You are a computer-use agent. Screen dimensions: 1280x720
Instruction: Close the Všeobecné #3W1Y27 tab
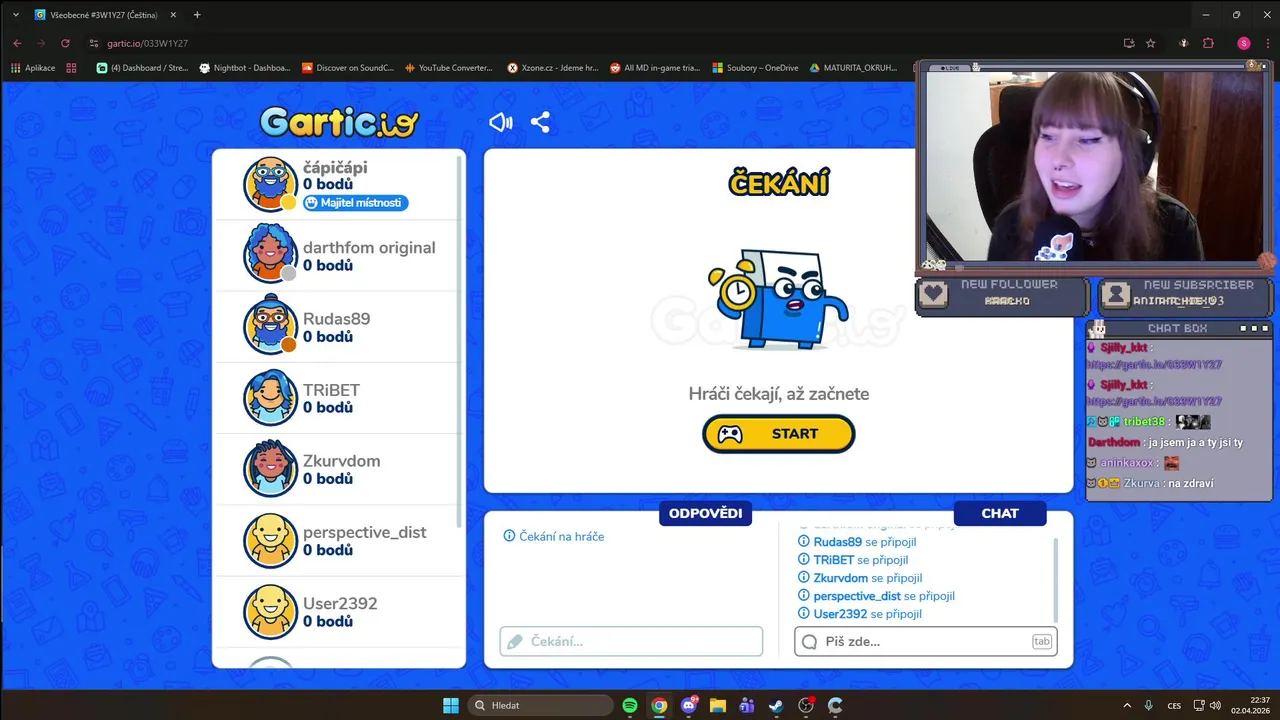(174, 15)
